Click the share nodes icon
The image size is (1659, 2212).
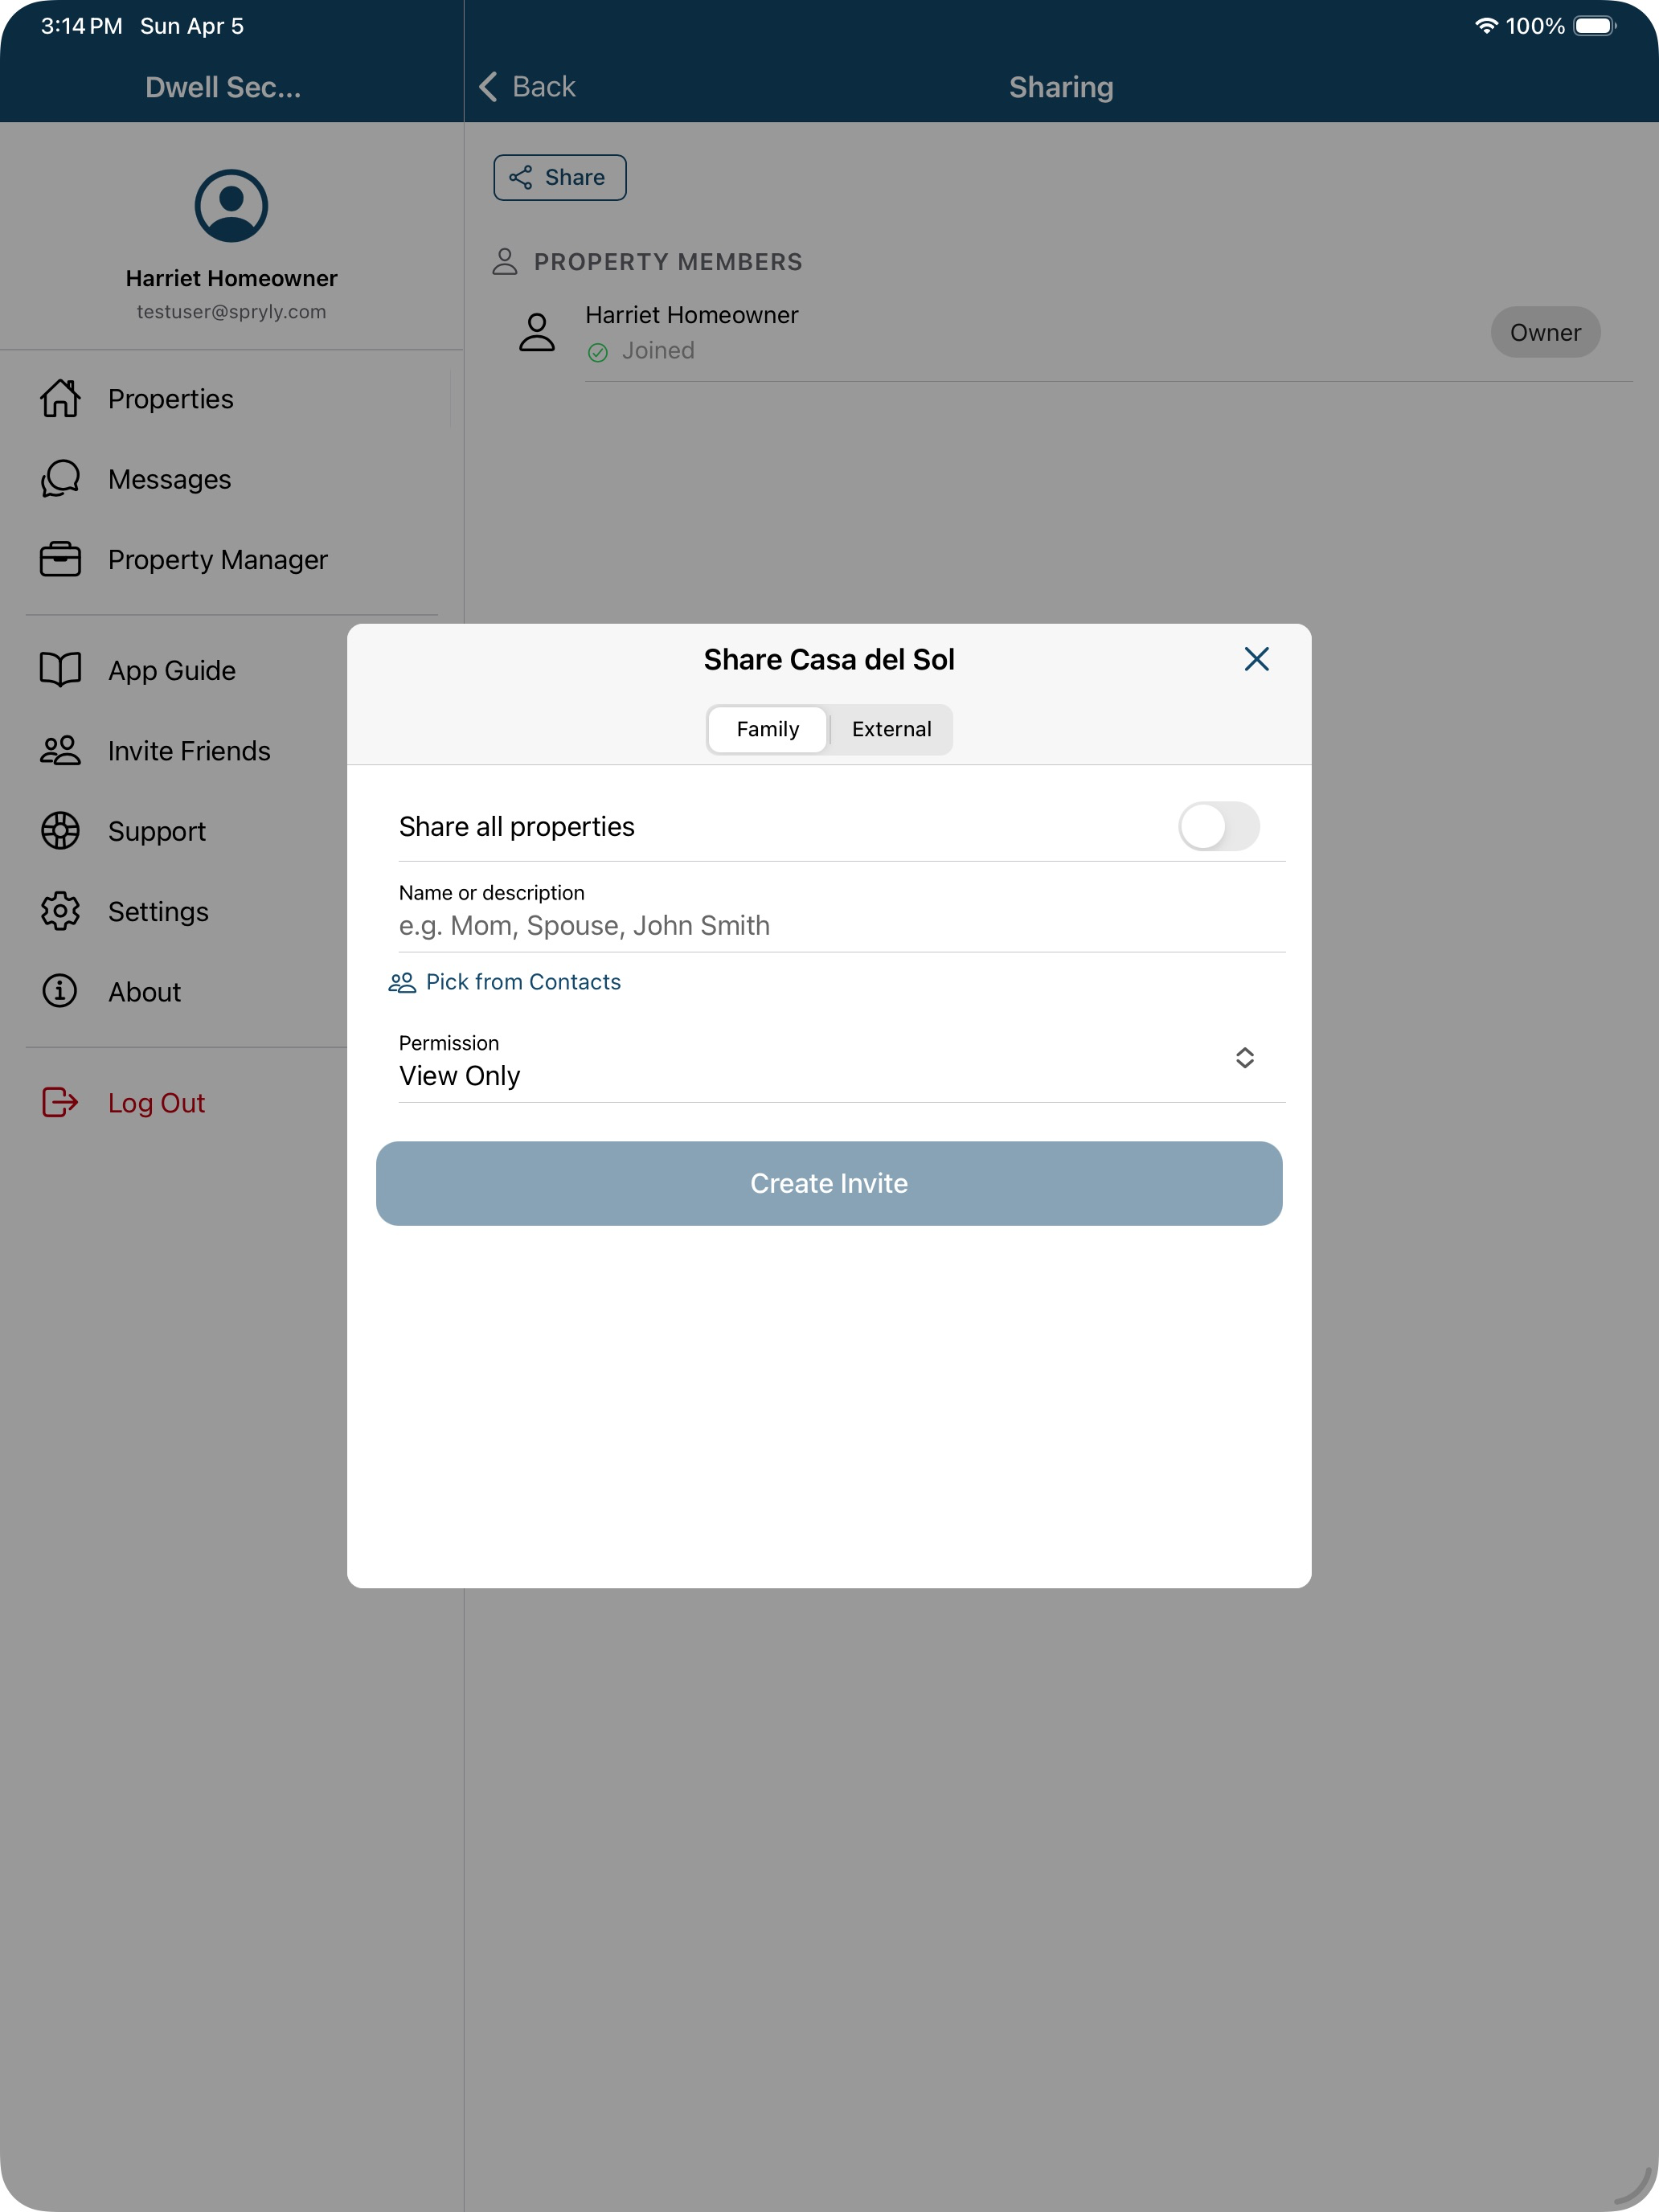point(520,177)
